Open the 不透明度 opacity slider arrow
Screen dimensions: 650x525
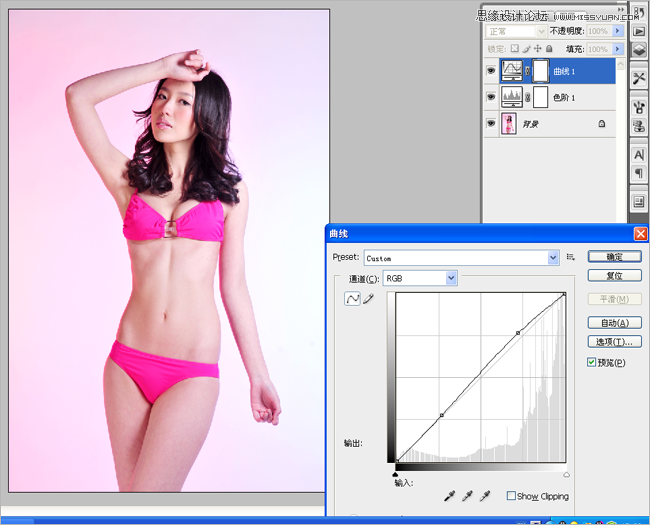tap(618, 31)
